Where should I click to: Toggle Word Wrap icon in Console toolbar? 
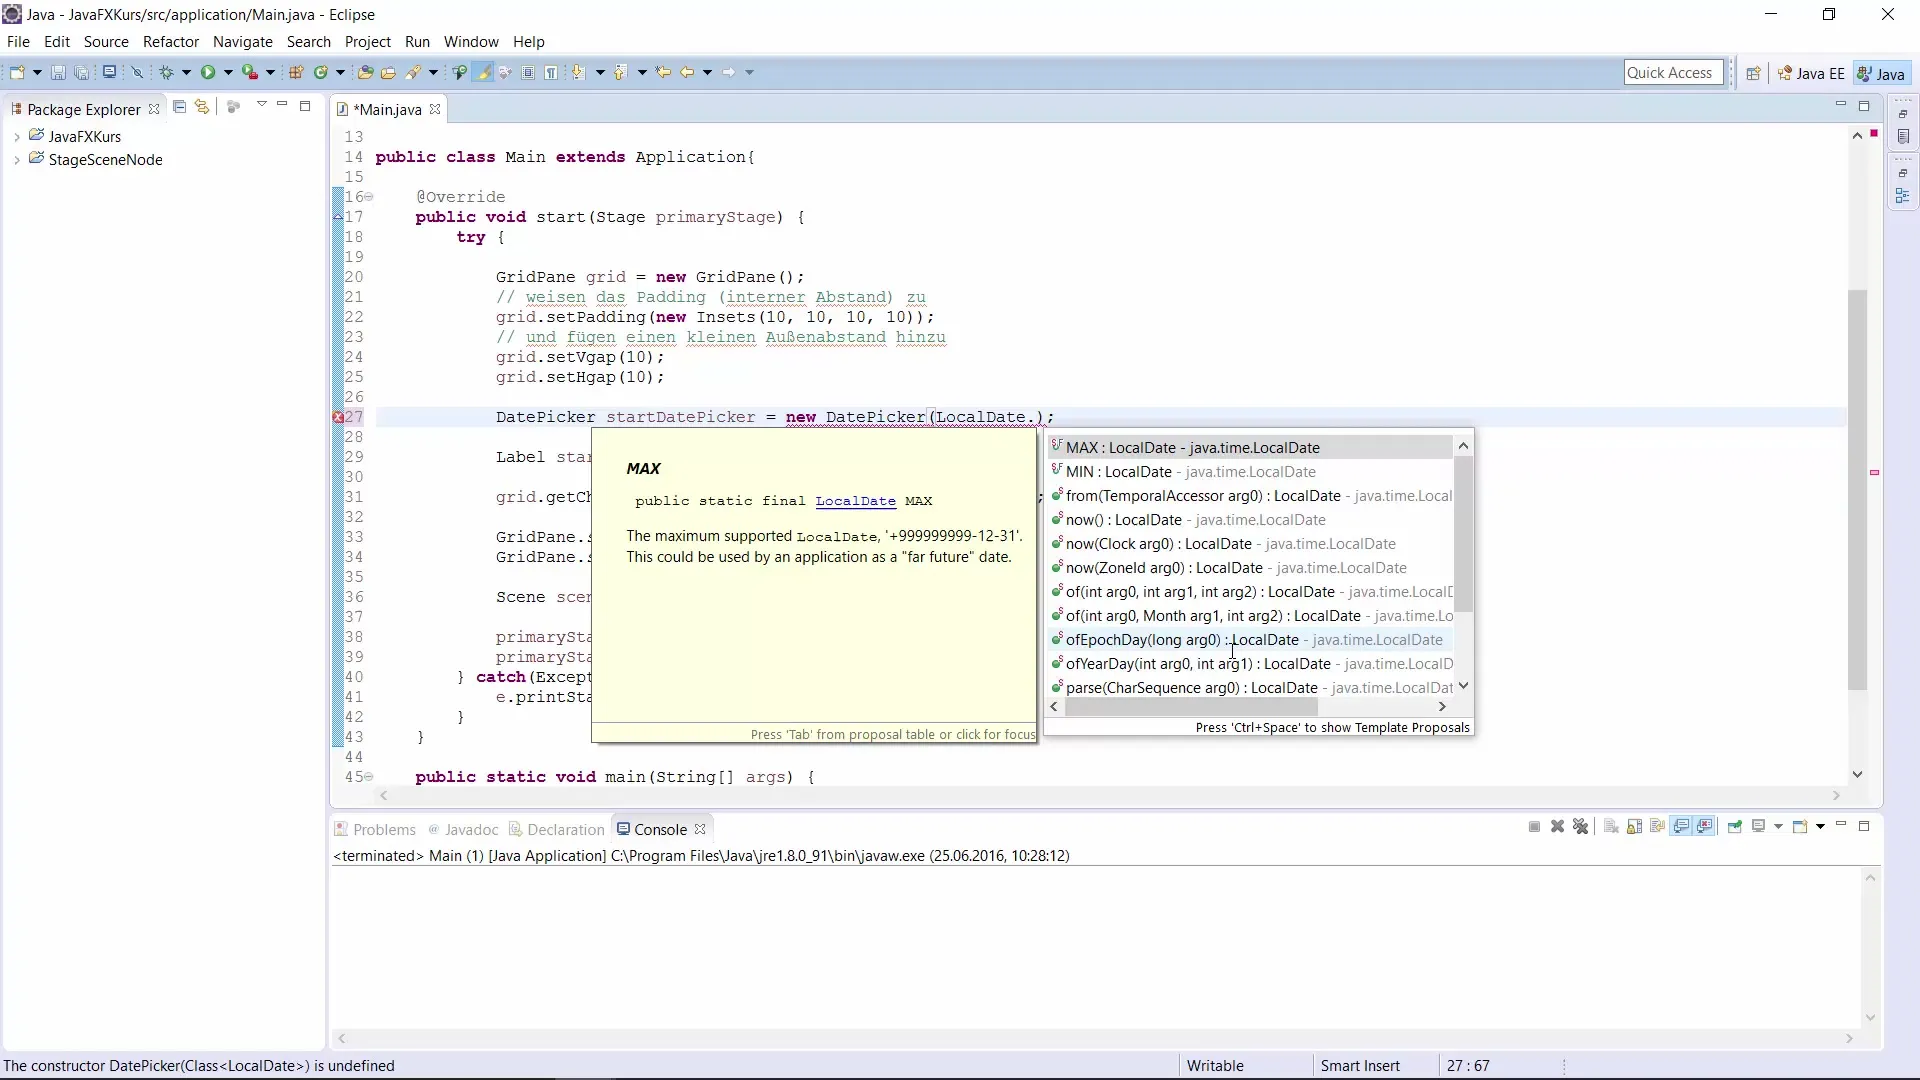[x=1658, y=826]
